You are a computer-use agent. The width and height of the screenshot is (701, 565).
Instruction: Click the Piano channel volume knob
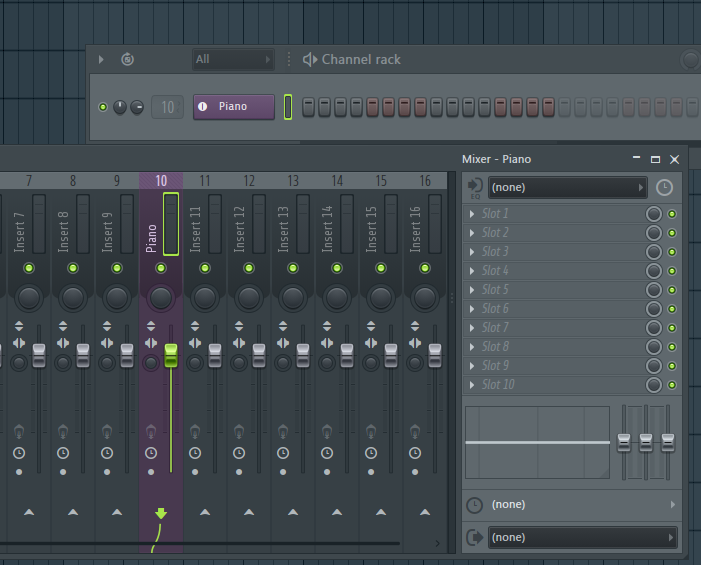(137, 107)
